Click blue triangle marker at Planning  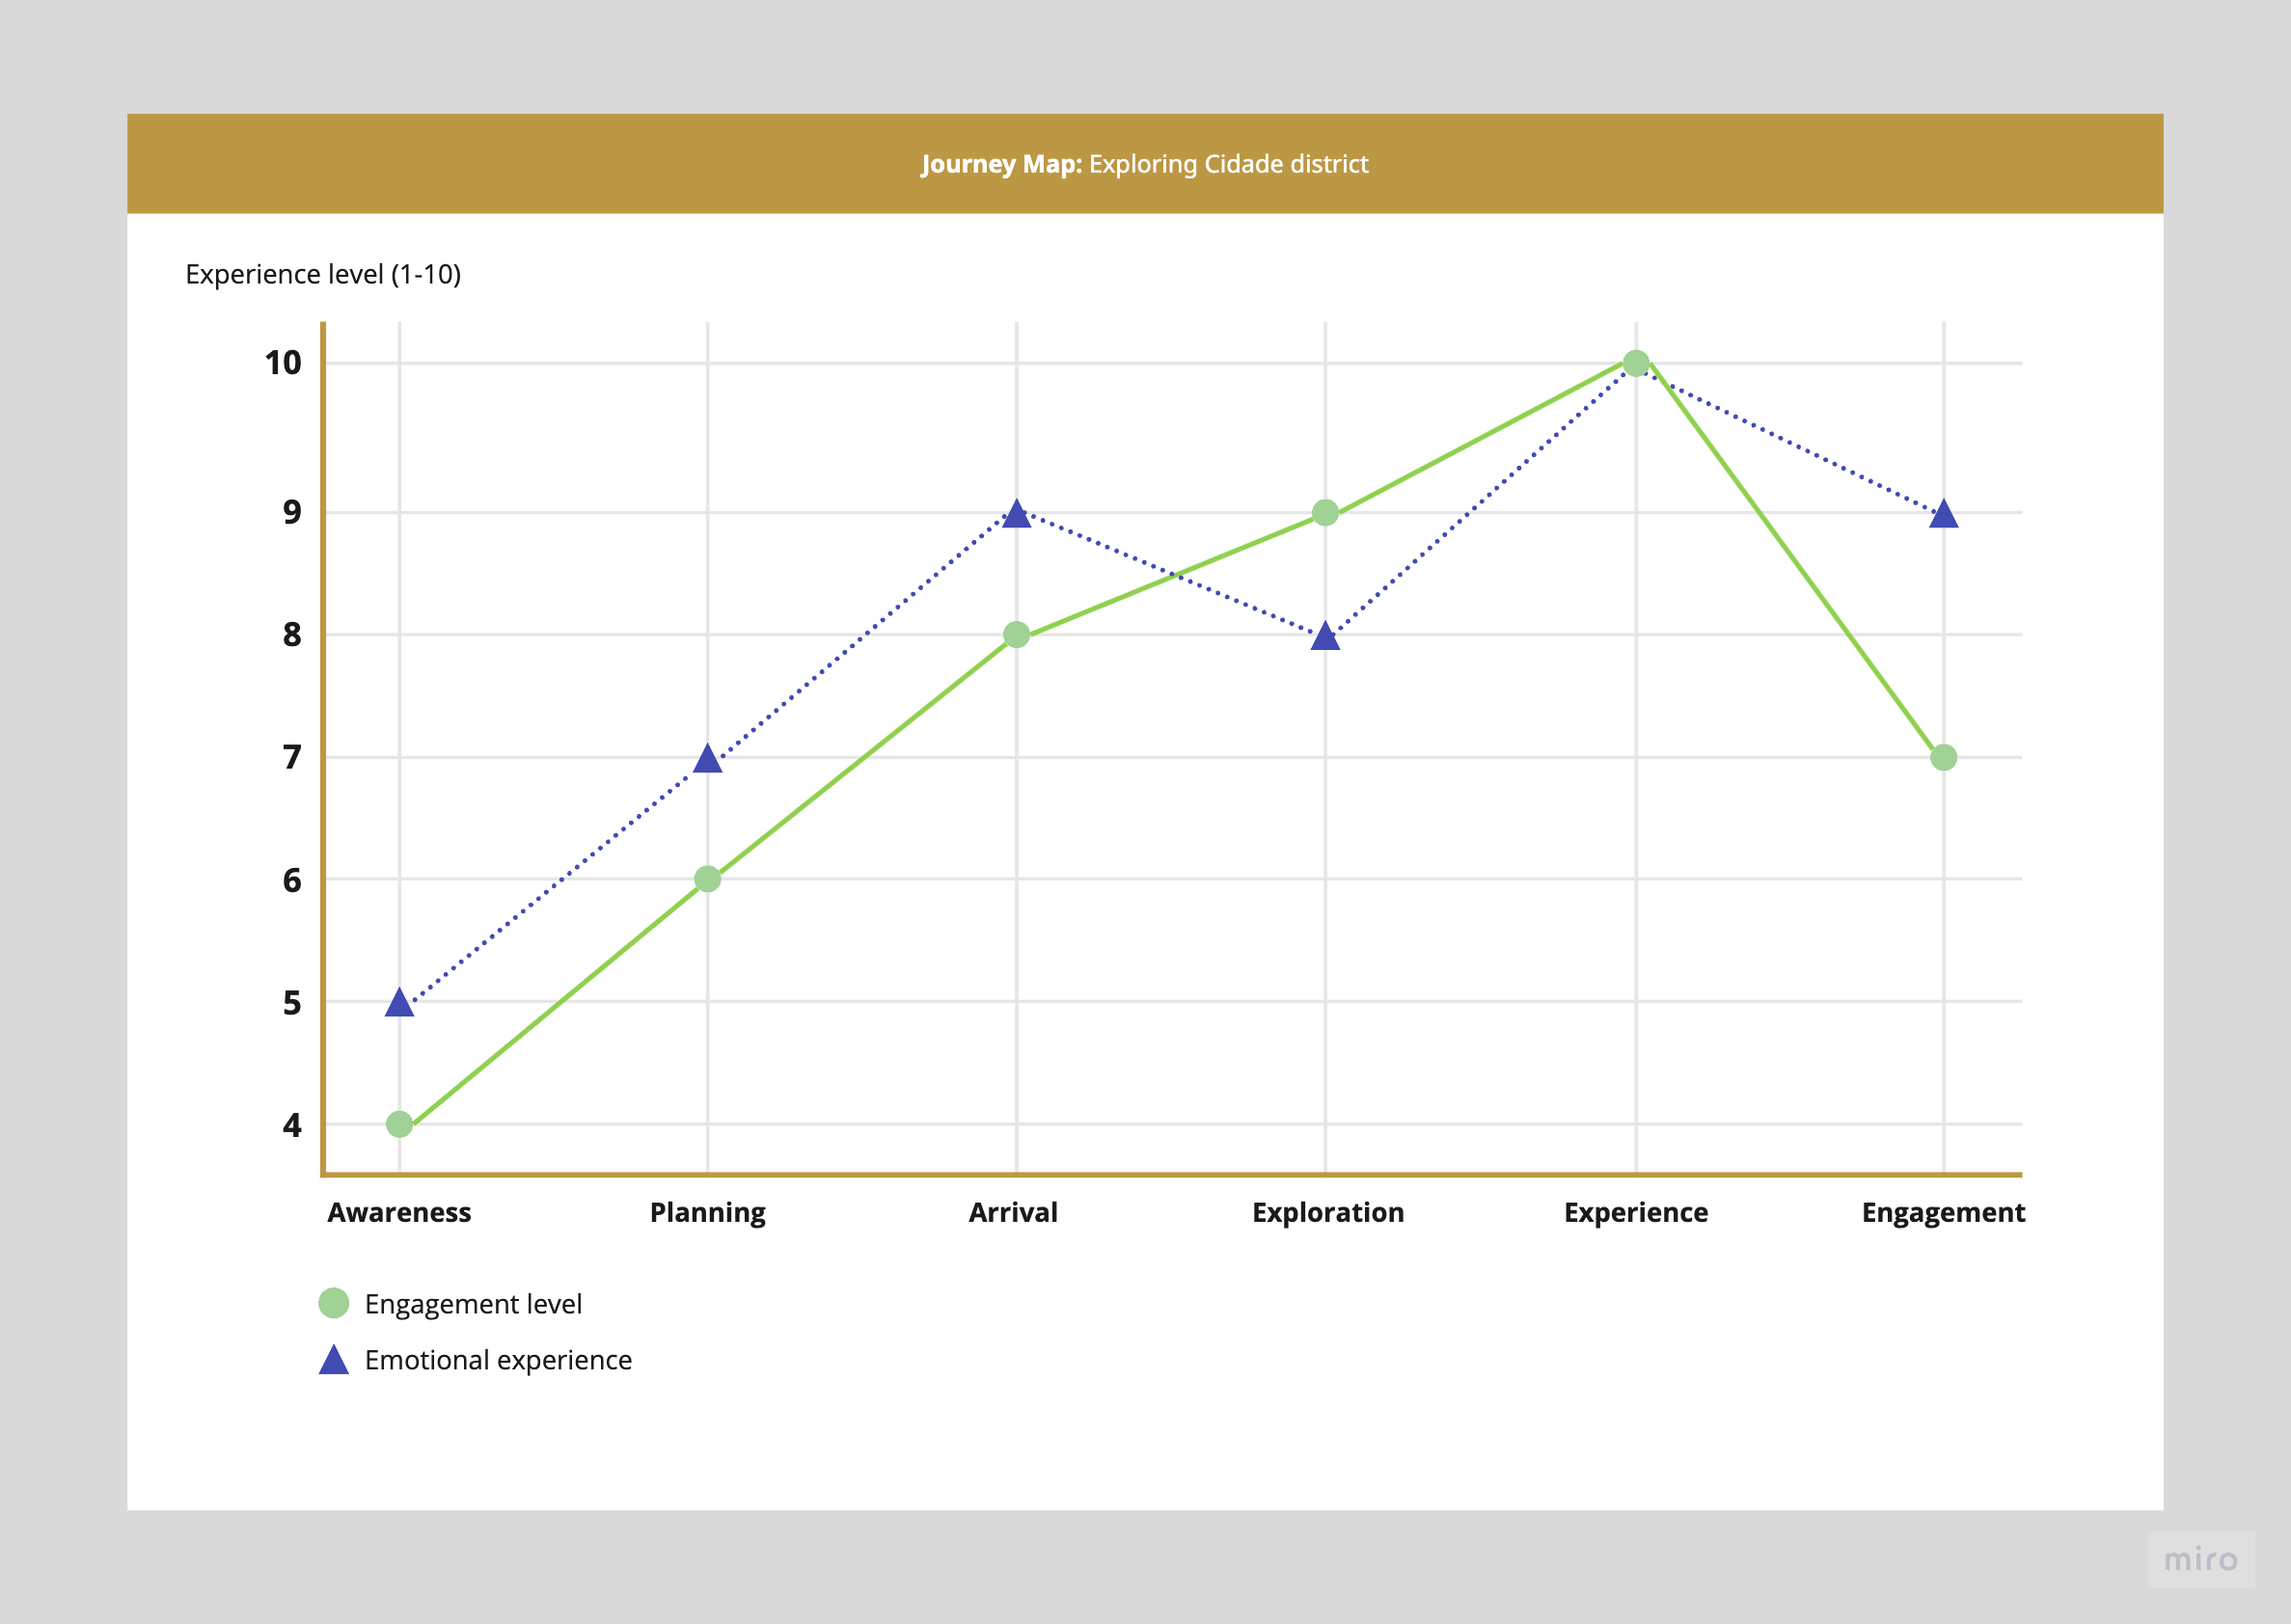pyautogui.click(x=707, y=759)
